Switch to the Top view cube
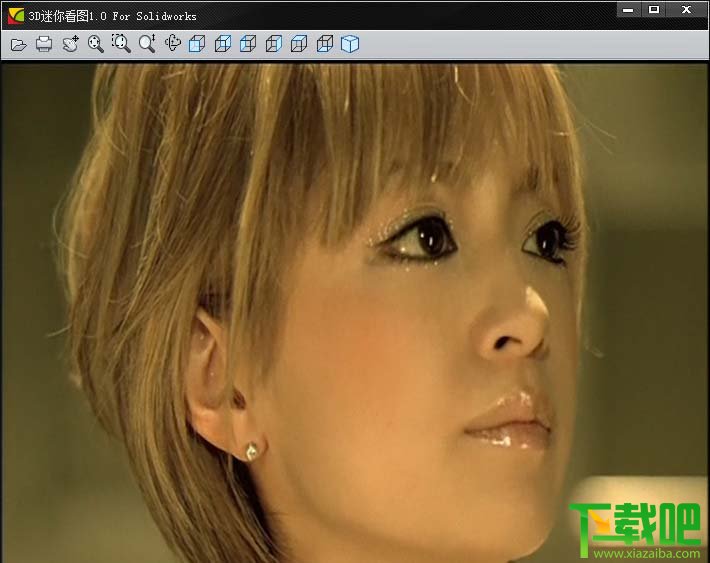 pyautogui.click(x=299, y=44)
